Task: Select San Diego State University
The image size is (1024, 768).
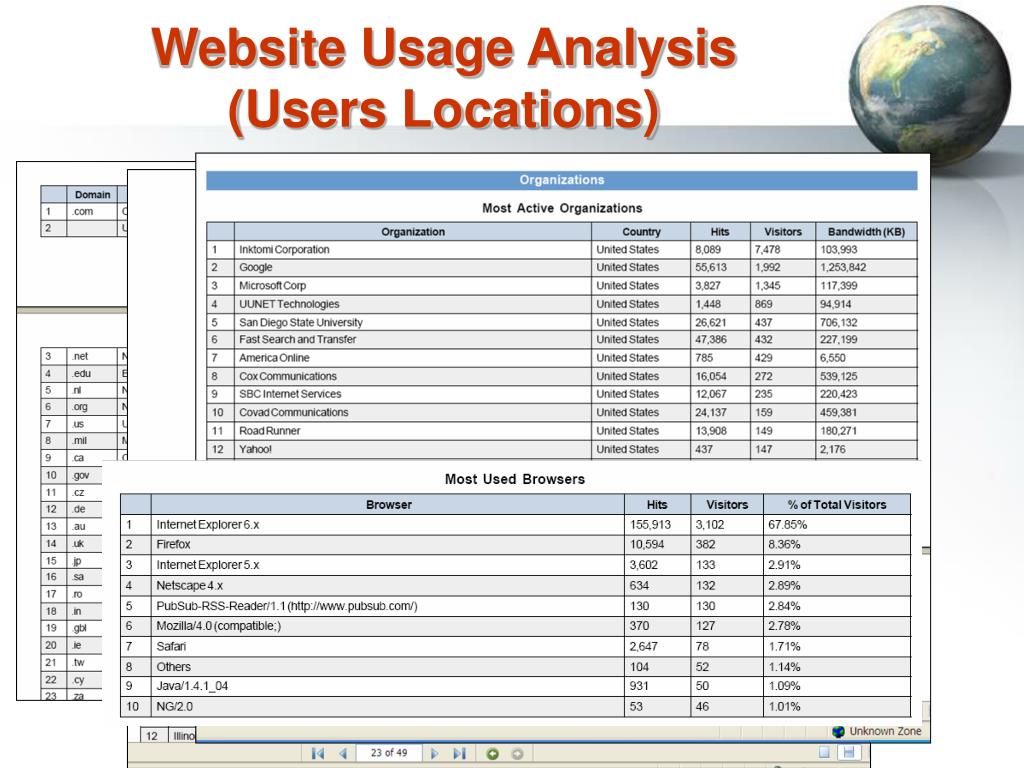Action: pos(562,323)
